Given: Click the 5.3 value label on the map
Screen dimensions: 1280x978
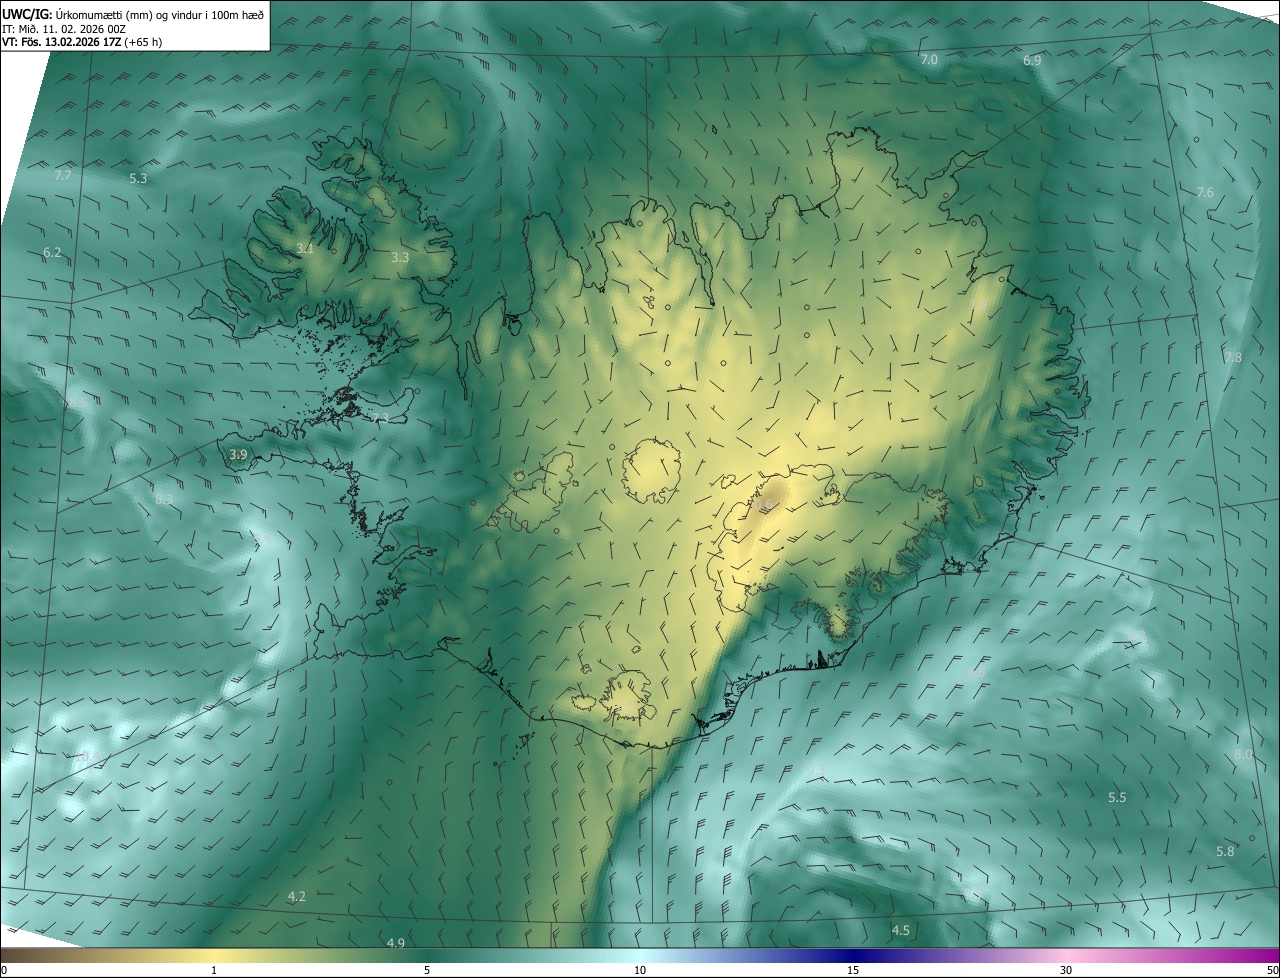Looking at the screenshot, I should [x=139, y=179].
